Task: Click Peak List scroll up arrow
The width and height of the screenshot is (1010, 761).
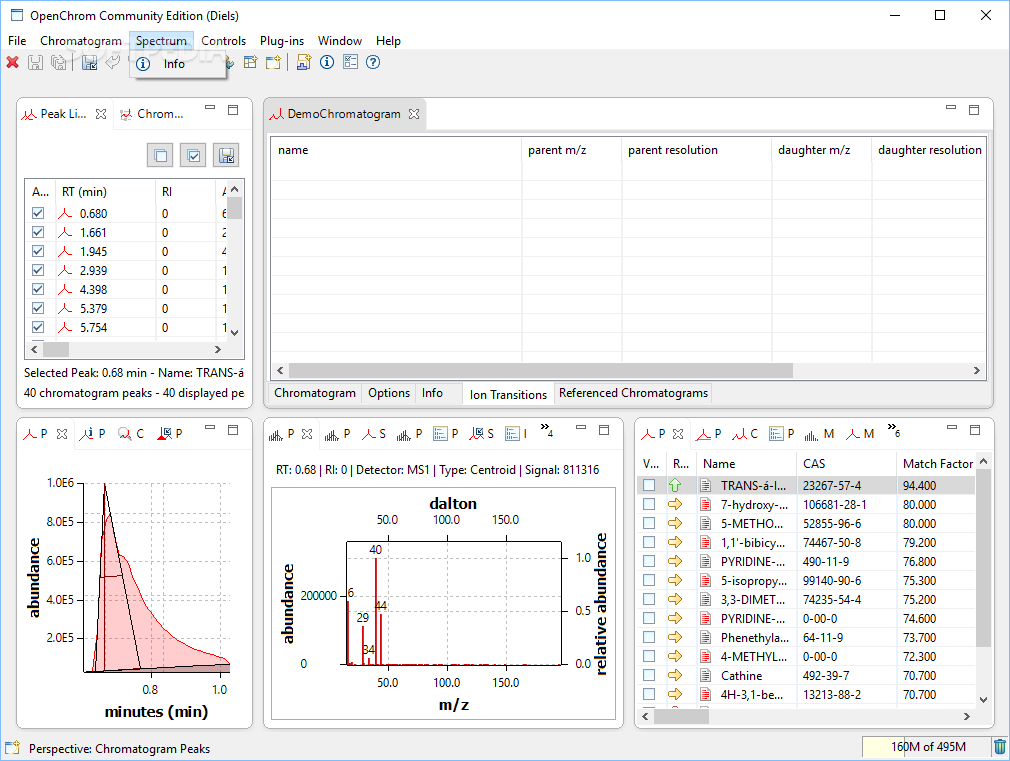Action: click(234, 189)
